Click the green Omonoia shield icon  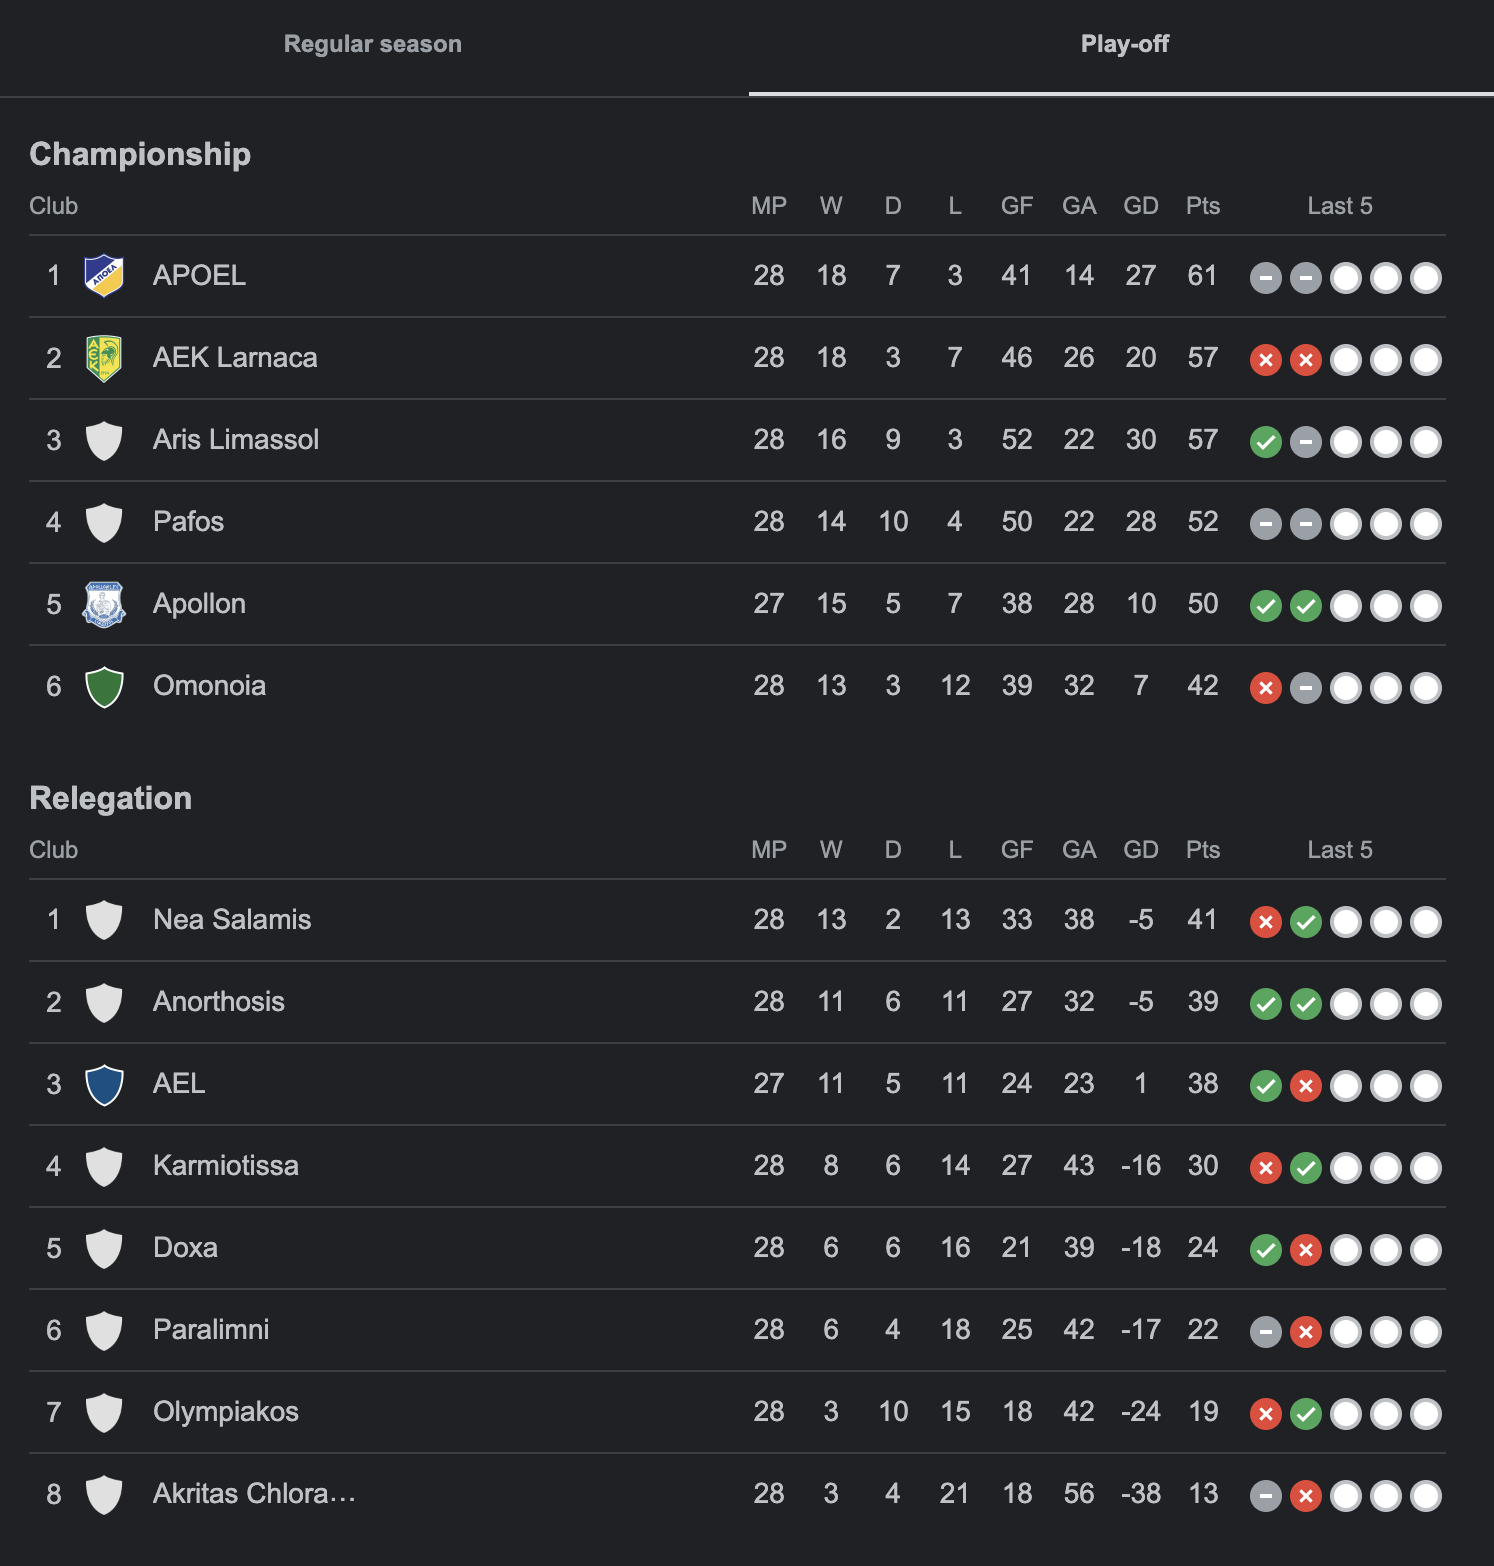(104, 686)
